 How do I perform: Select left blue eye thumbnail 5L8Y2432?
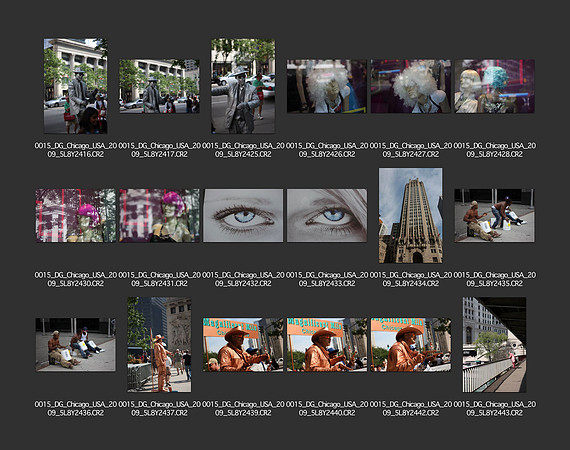click(x=243, y=216)
